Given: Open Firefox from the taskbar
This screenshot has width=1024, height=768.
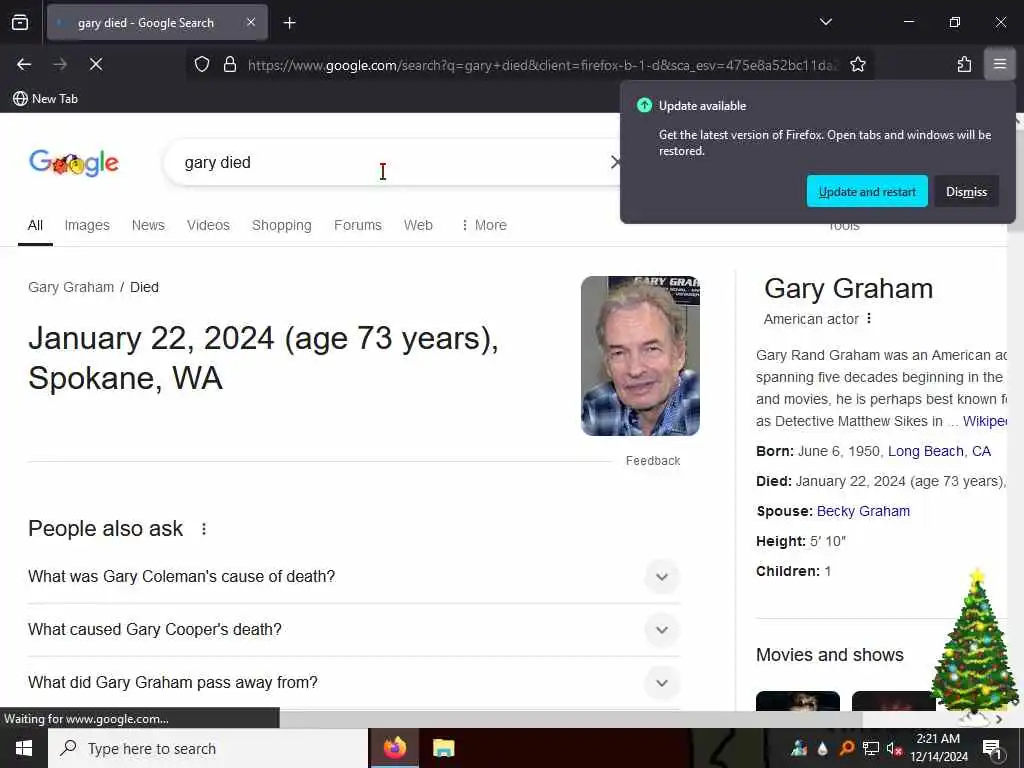Looking at the screenshot, I should click(x=394, y=748).
